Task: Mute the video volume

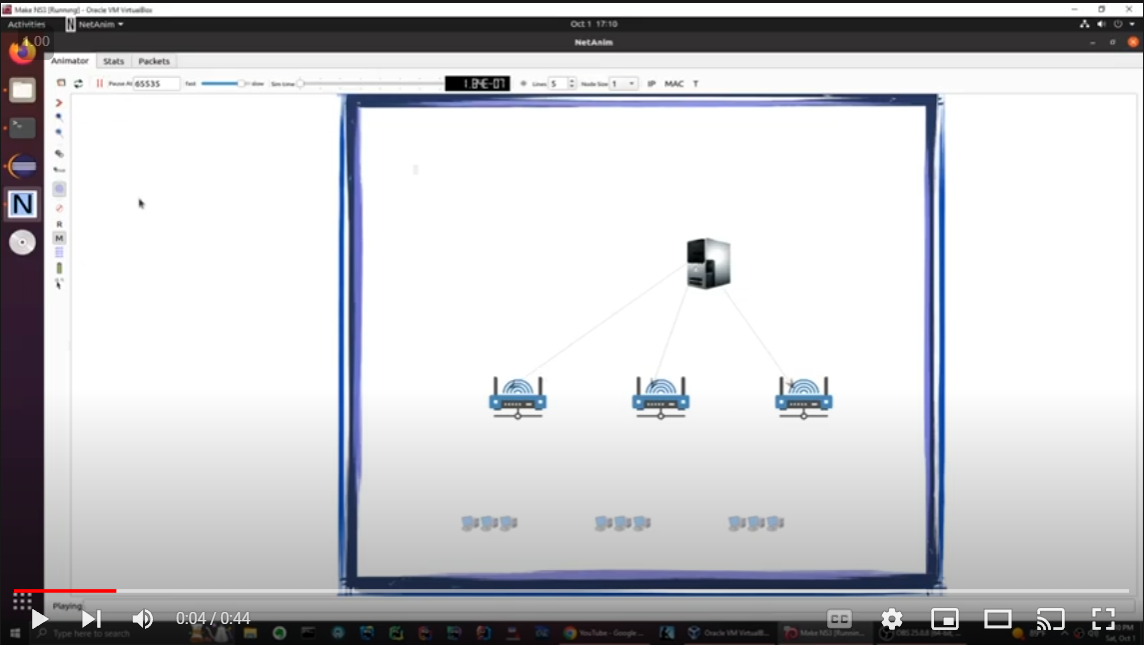Action: pos(143,619)
